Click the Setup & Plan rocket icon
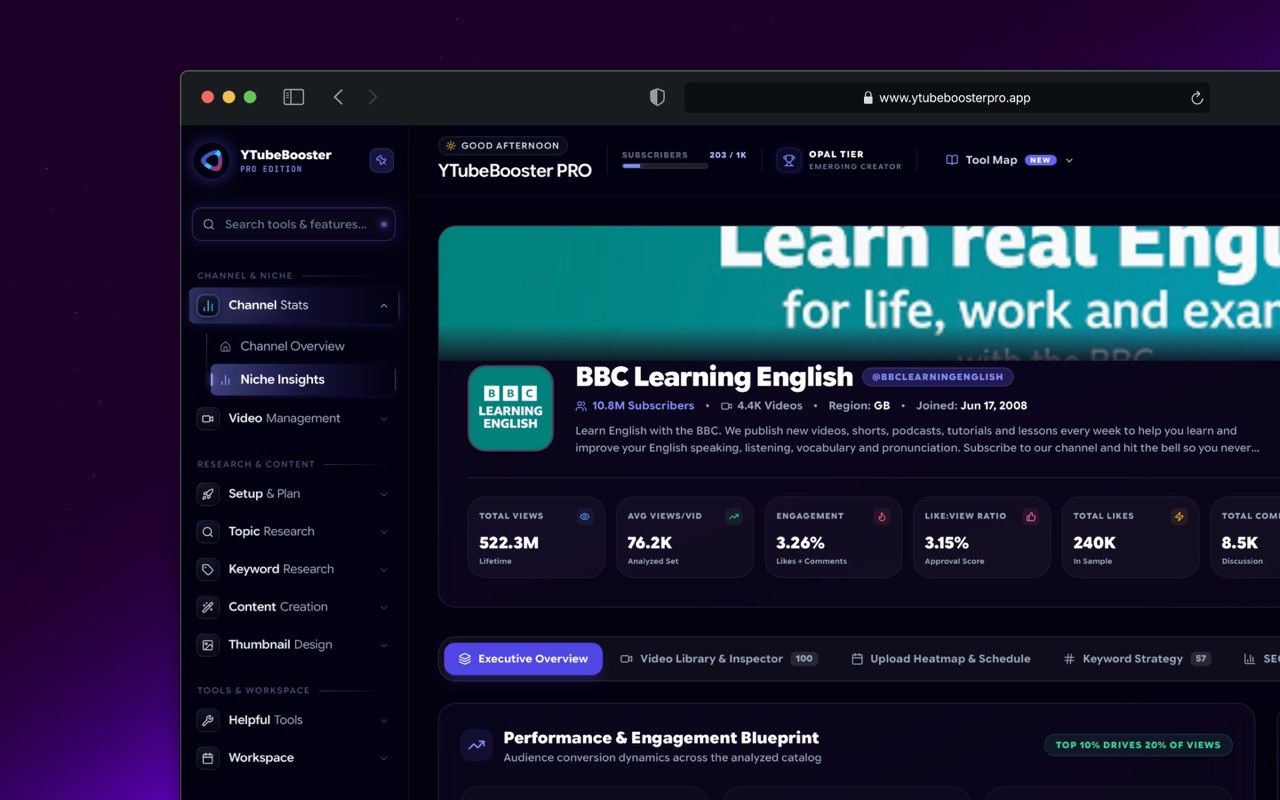1280x800 pixels. coord(208,494)
